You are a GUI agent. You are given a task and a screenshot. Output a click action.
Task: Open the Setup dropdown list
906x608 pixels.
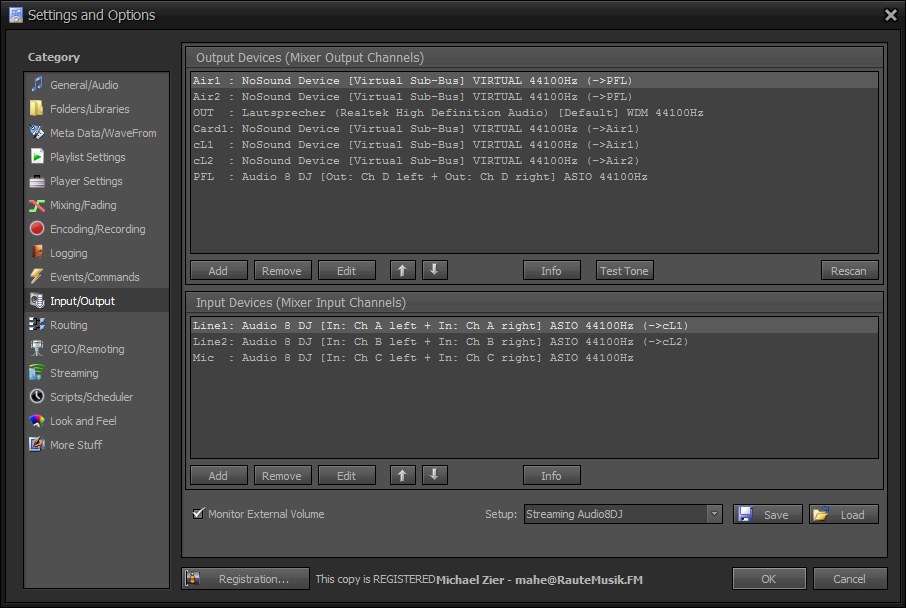[714, 514]
